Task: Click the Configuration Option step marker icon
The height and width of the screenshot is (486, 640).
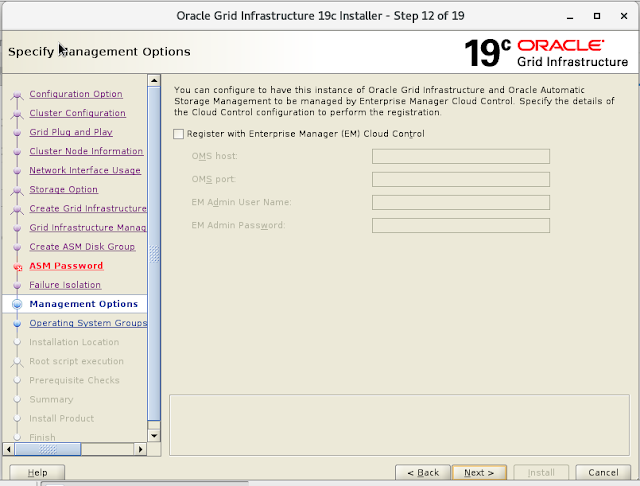Action: pyautogui.click(x=17, y=95)
